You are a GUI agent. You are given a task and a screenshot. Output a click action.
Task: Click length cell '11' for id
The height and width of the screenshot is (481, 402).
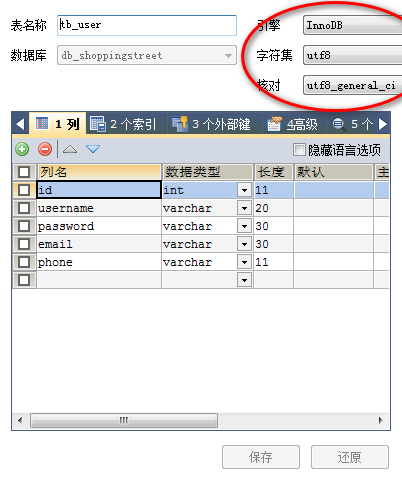coord(274,190)
